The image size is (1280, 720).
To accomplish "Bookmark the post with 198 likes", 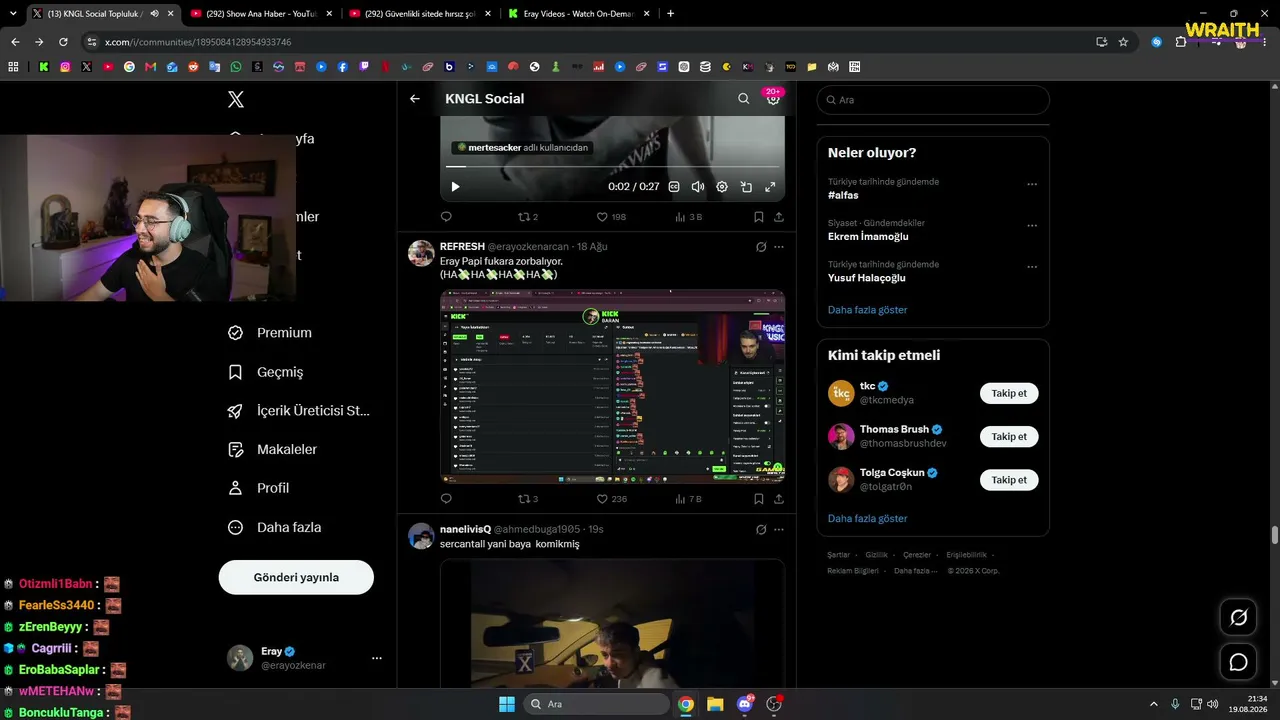I will point(759,217).
